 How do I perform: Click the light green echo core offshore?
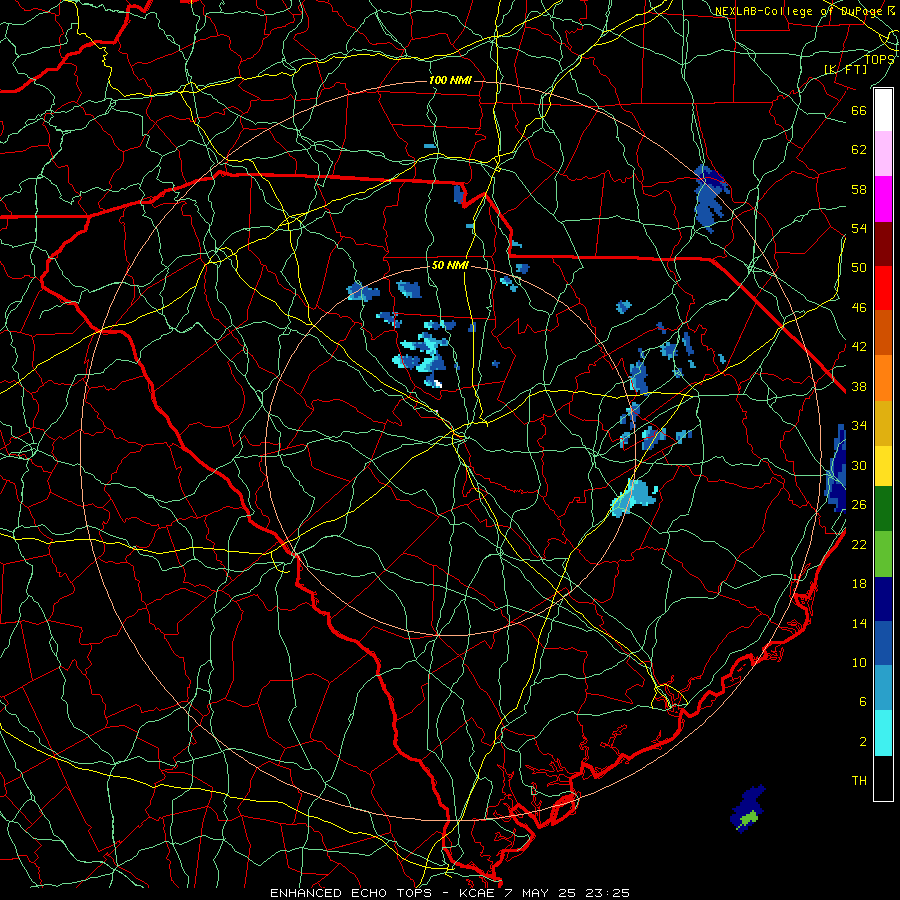748,817
